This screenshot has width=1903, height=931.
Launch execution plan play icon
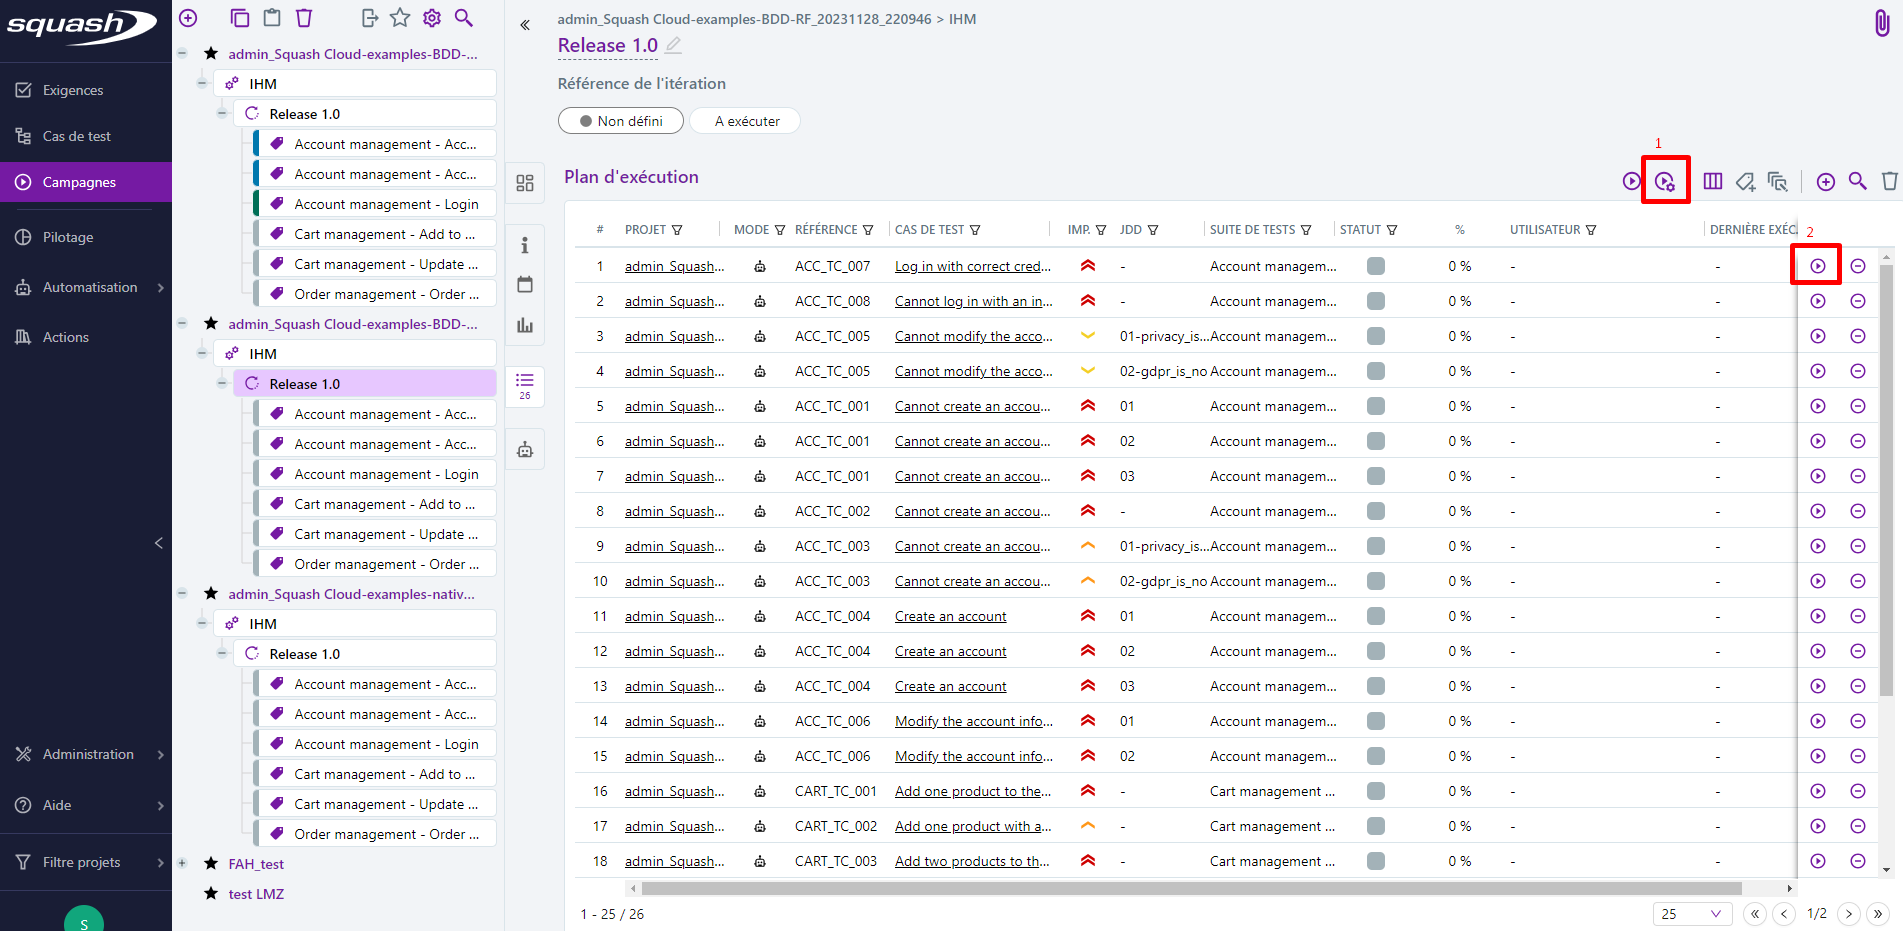pyautogui.click(x=1631, y=181)
